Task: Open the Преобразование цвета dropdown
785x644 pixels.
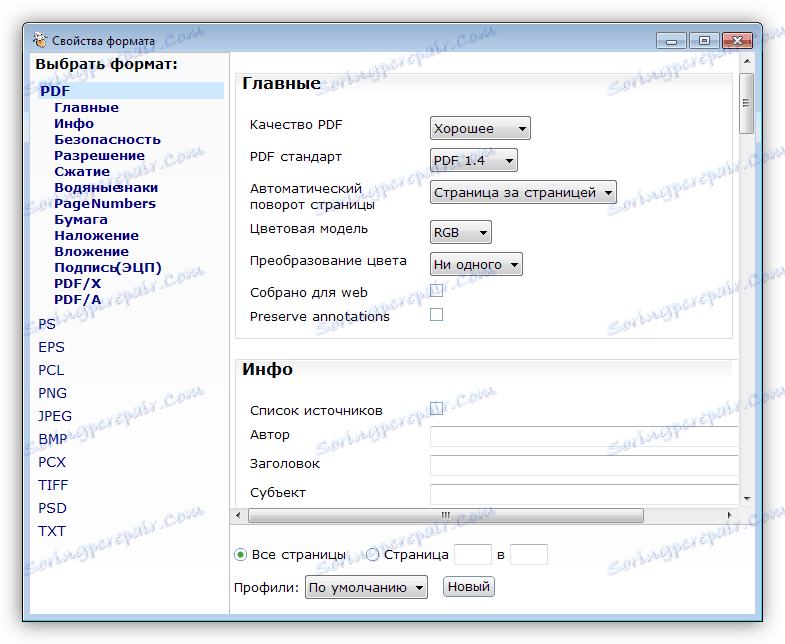Action: pyautogui.click(x=476, y=264)
